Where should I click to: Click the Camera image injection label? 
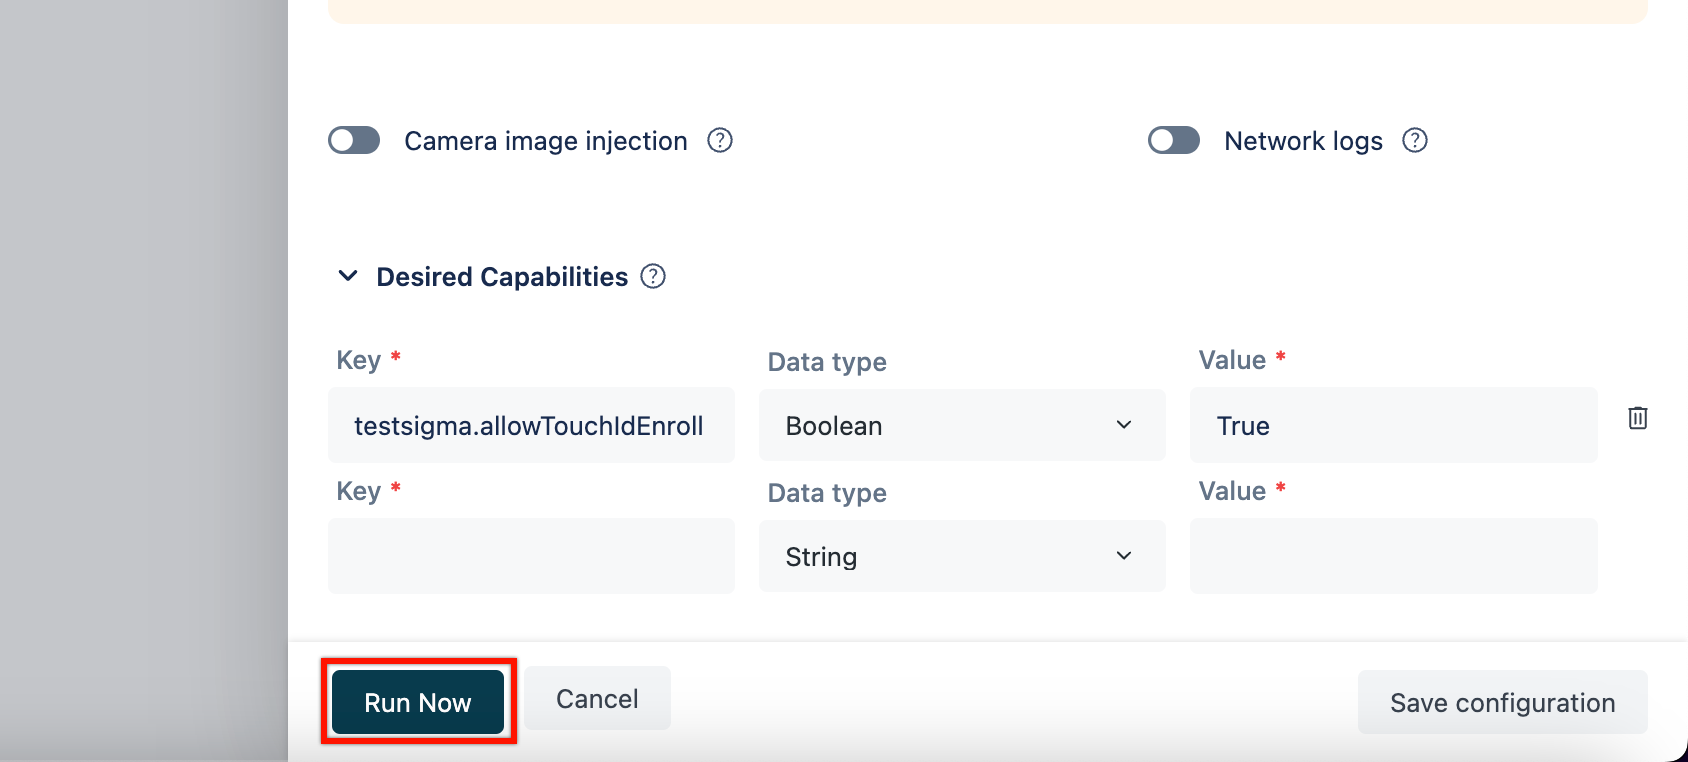[546, 141]
